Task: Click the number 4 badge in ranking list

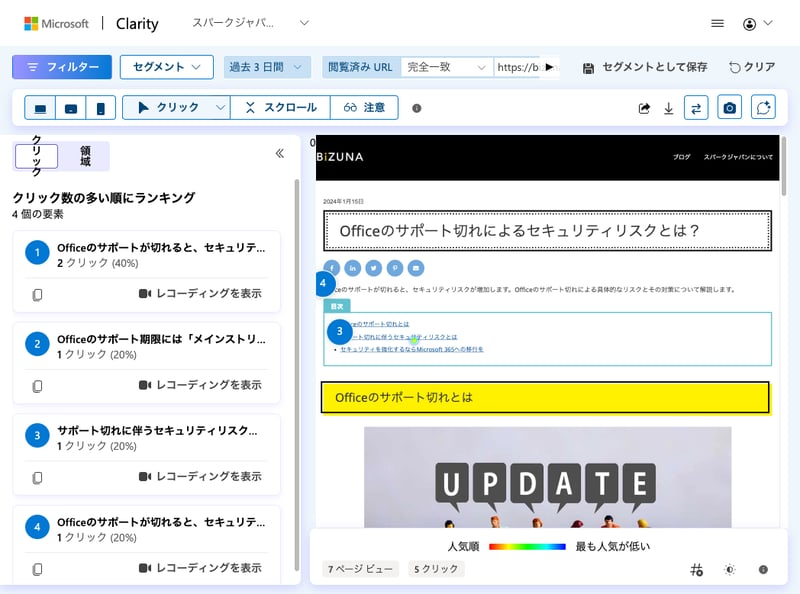Action: pyautogui.click(x=37, y=527)
